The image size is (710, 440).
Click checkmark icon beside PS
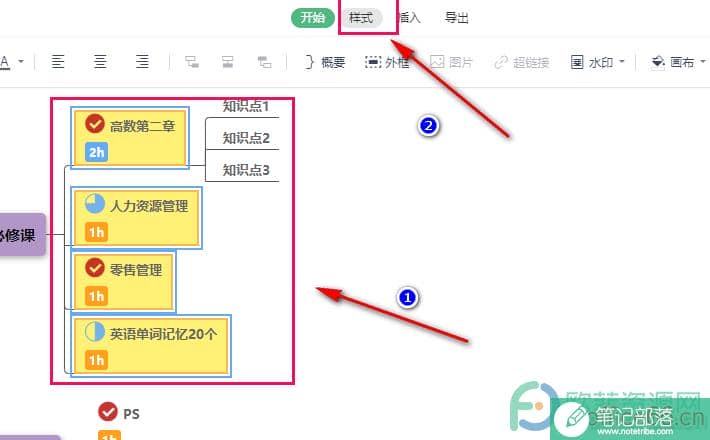(x=108, y=411)
